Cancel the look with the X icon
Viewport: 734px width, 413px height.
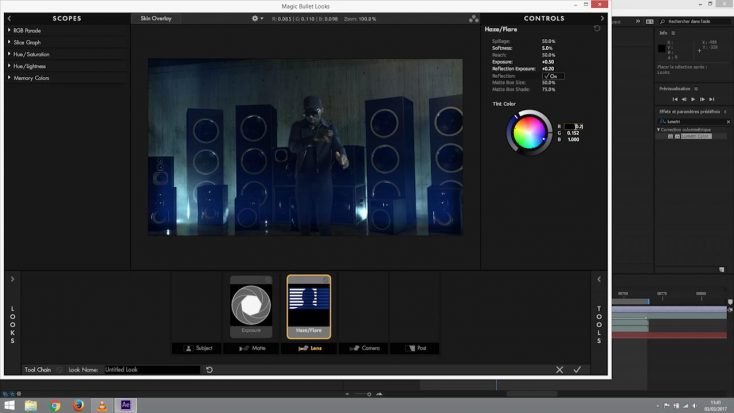[559, 369]
